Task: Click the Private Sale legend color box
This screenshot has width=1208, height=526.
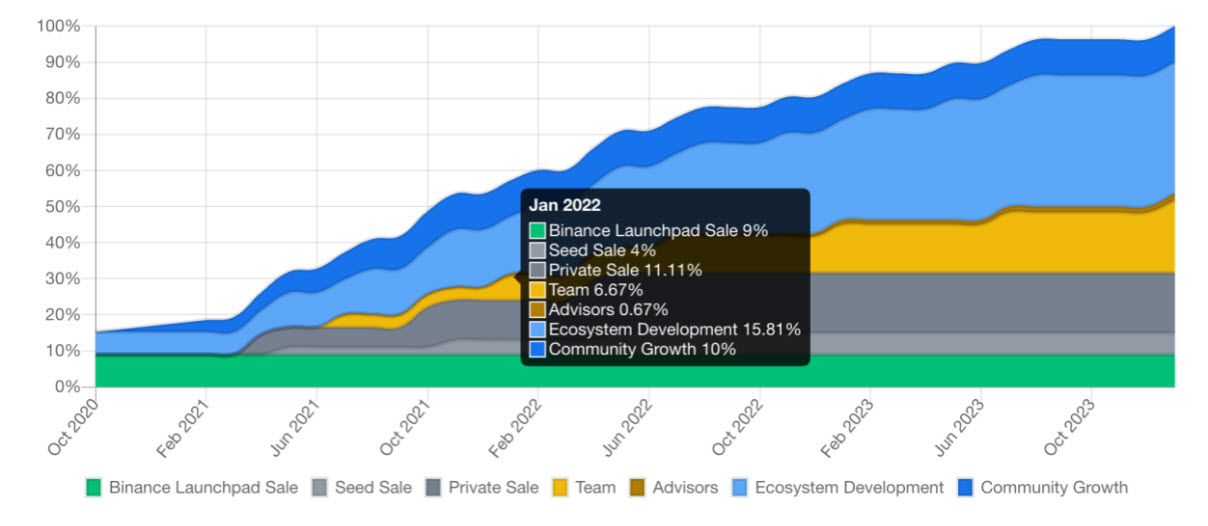Action: (x=433, y=488)
